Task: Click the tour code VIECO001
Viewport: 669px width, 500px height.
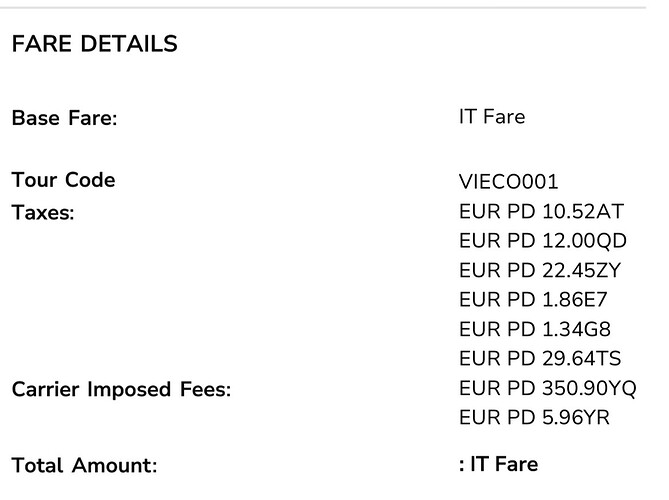Action: pyautogui.click(x=509, y=182)
